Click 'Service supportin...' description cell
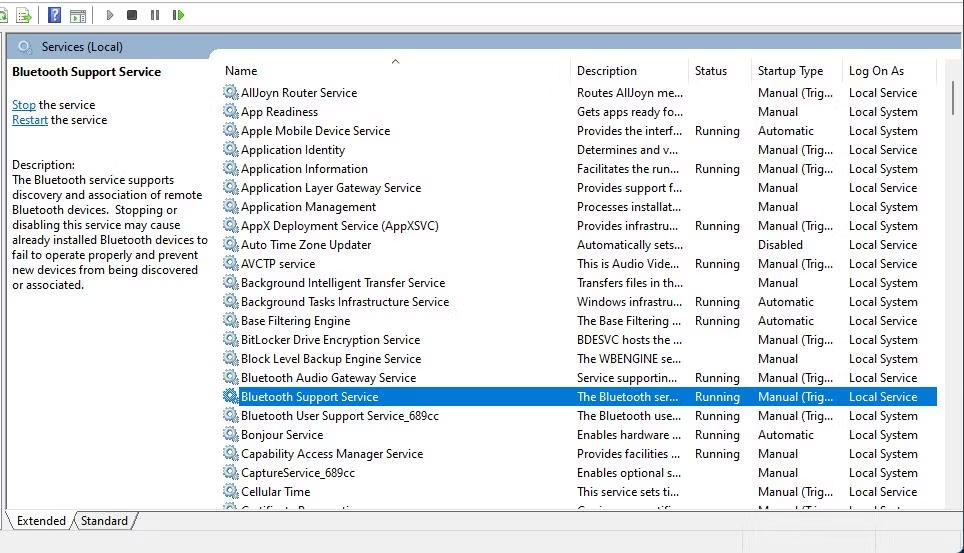 pos(627,378)
